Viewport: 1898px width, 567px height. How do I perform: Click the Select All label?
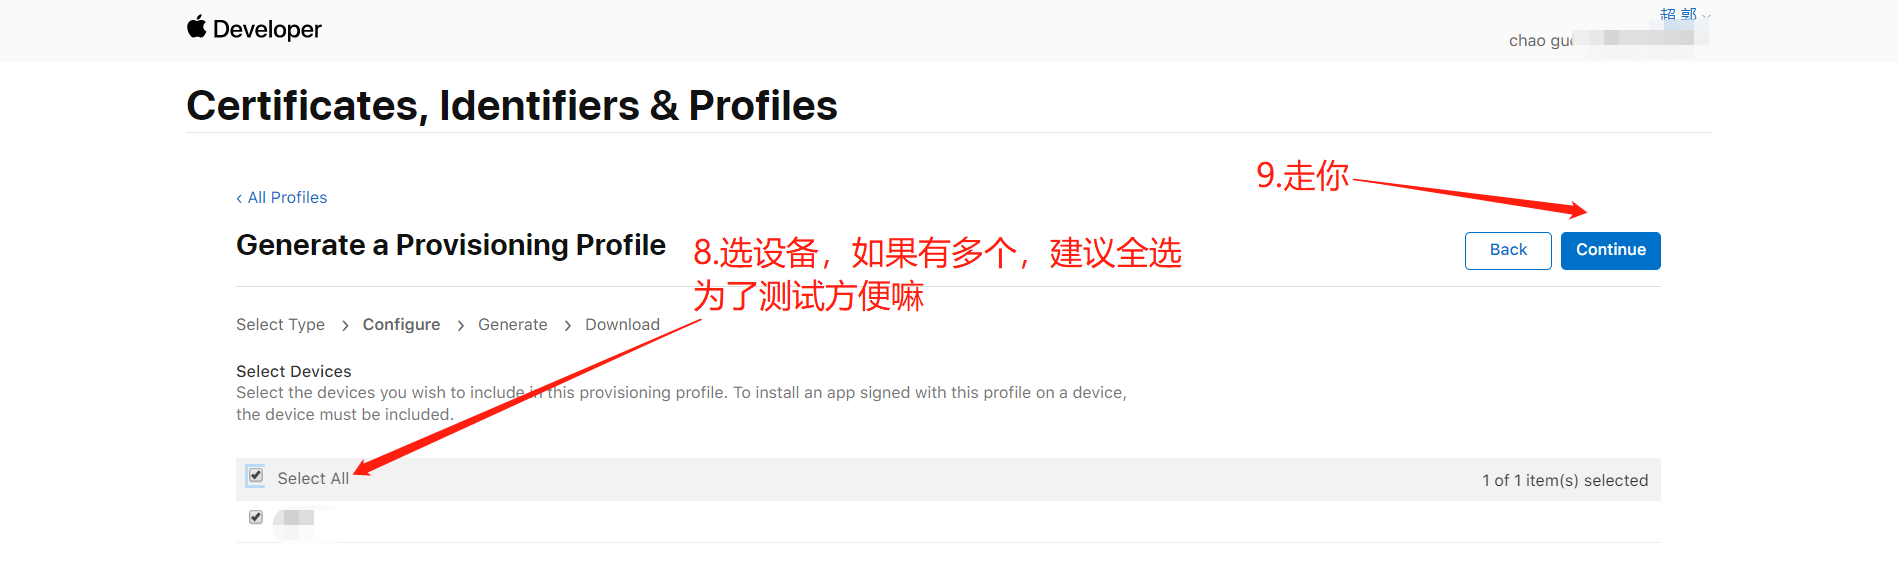click(x=313, y=479)
